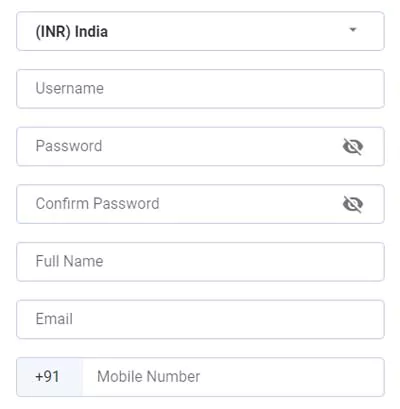Focus the Username input field
Image resolution: width=400 pixels, height=409 pixels.
point(200,89)
